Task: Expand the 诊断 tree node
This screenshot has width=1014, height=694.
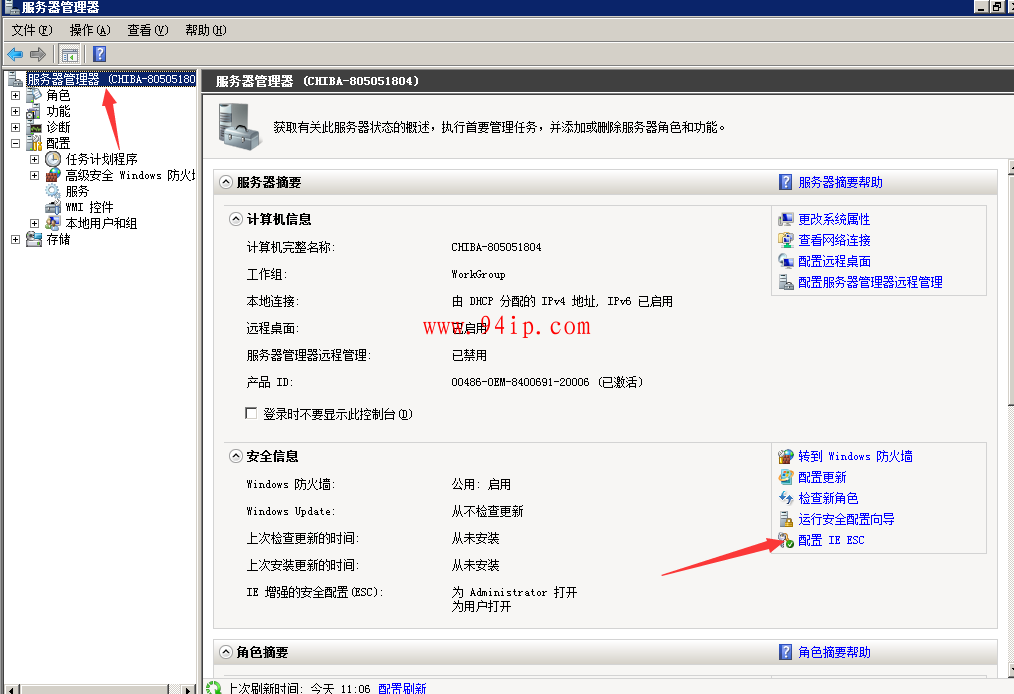Action: tap(16, 127)
